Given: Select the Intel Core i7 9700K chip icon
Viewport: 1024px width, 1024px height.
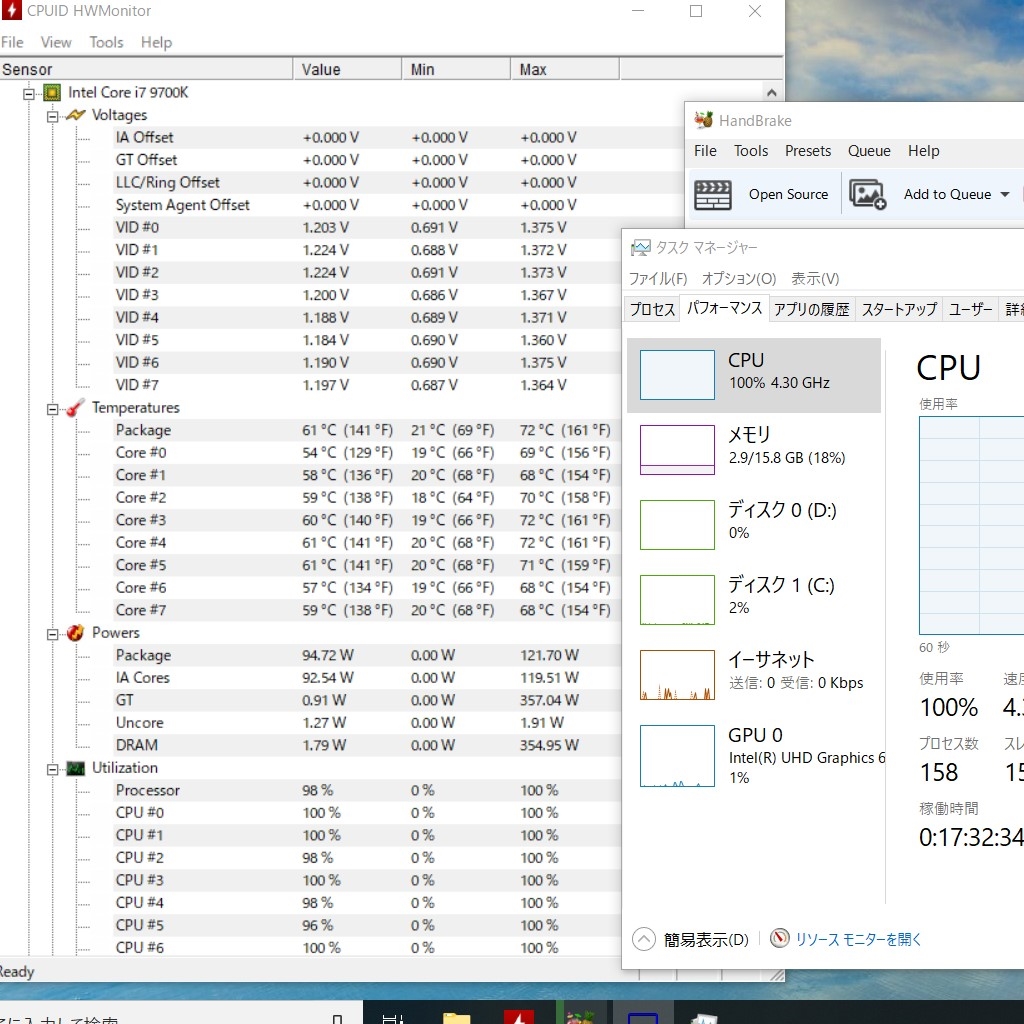Looking at the screenshot, I should pyautogui.click(x=52, y=93).
